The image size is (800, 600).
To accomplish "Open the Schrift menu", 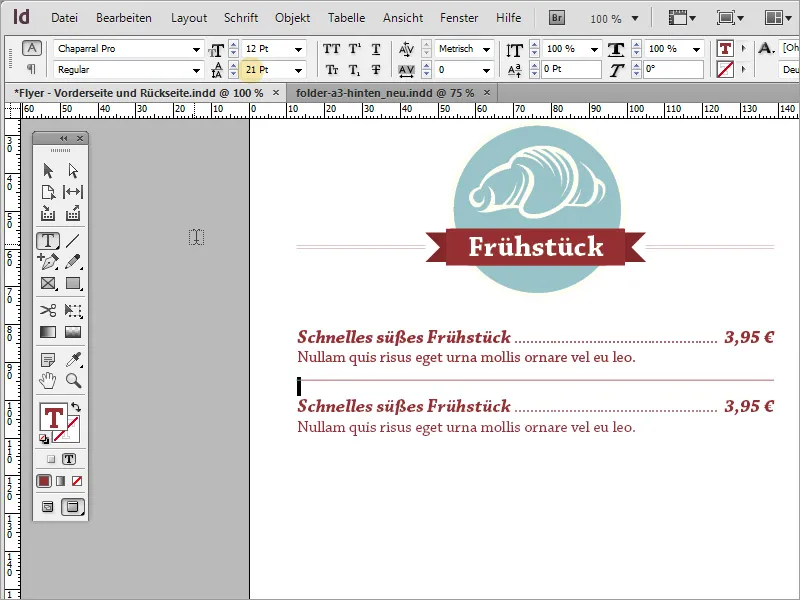I will [241, 18].
